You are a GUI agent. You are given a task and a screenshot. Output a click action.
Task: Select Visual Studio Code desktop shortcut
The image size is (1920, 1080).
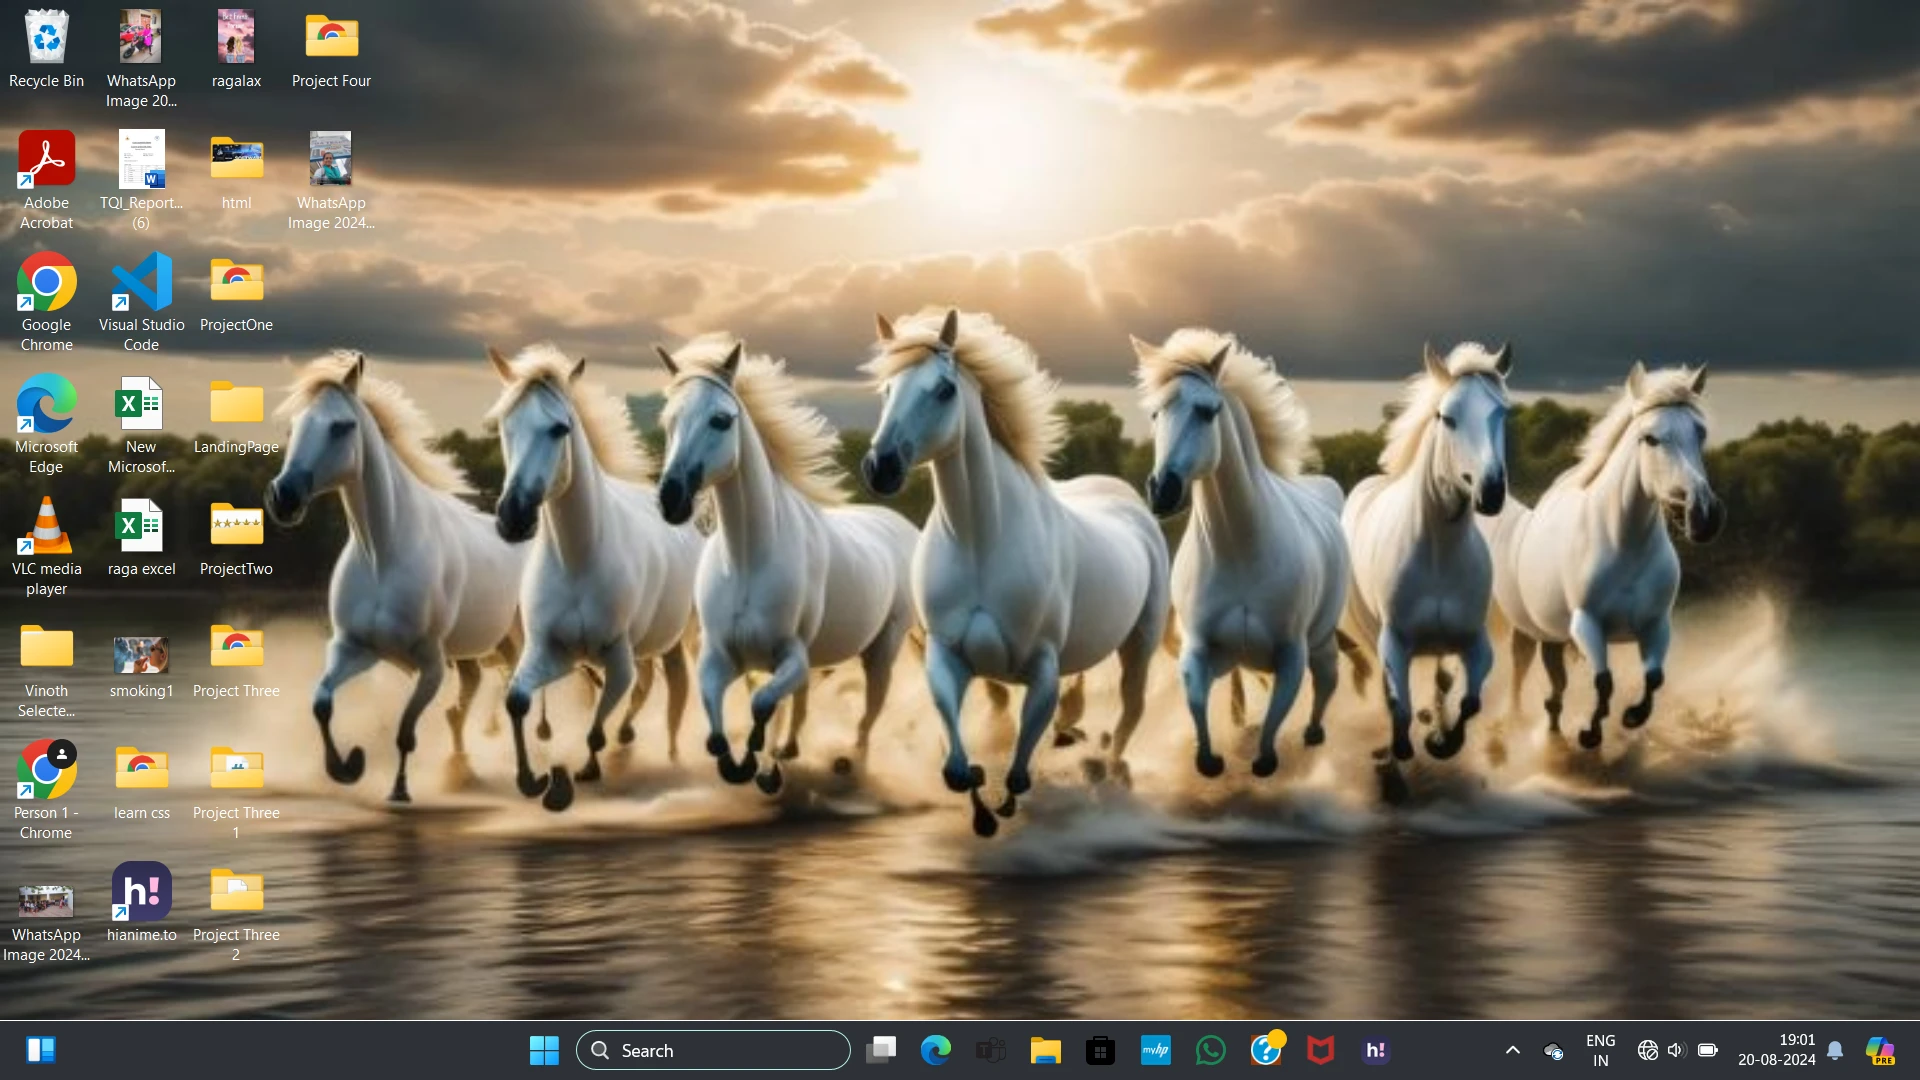pos(141,302)
